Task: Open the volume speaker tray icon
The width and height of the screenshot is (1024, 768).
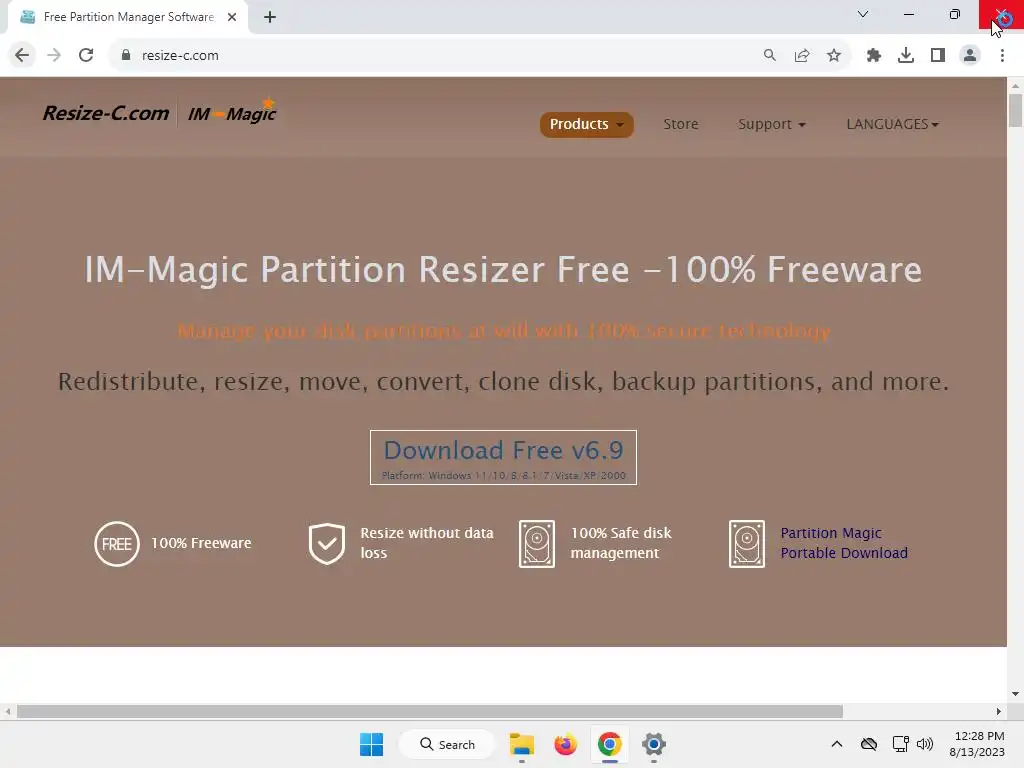Action: [x=925, y=744]
